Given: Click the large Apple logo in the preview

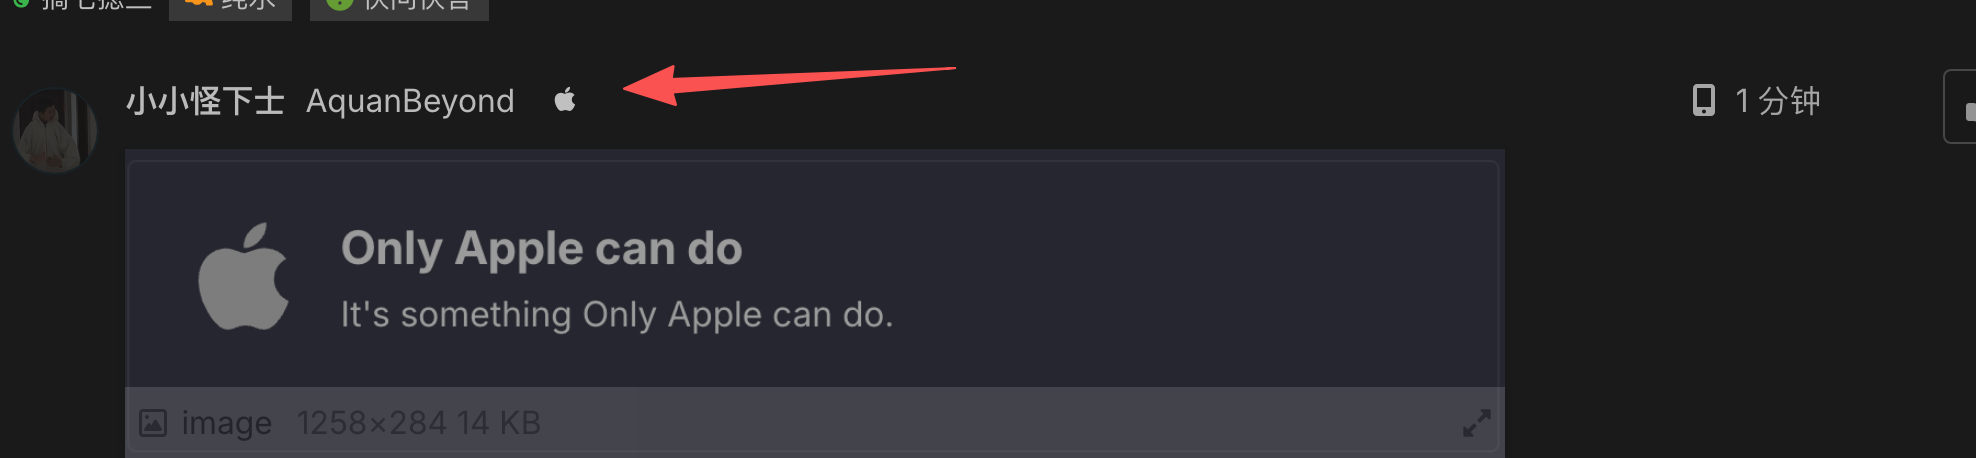Looking at the screenshot, I should coord(243,276).
